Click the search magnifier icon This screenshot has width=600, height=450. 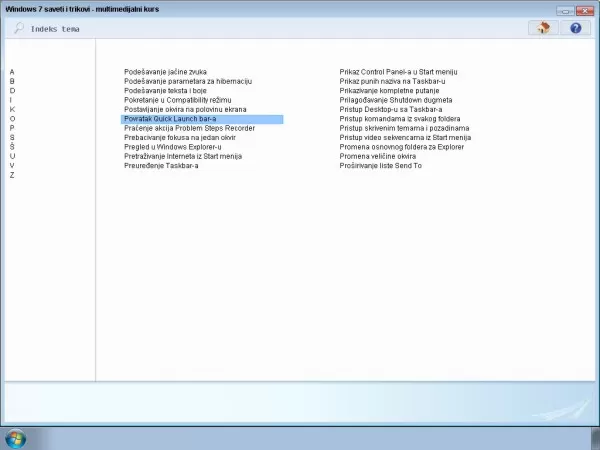[x=19, y=28]
